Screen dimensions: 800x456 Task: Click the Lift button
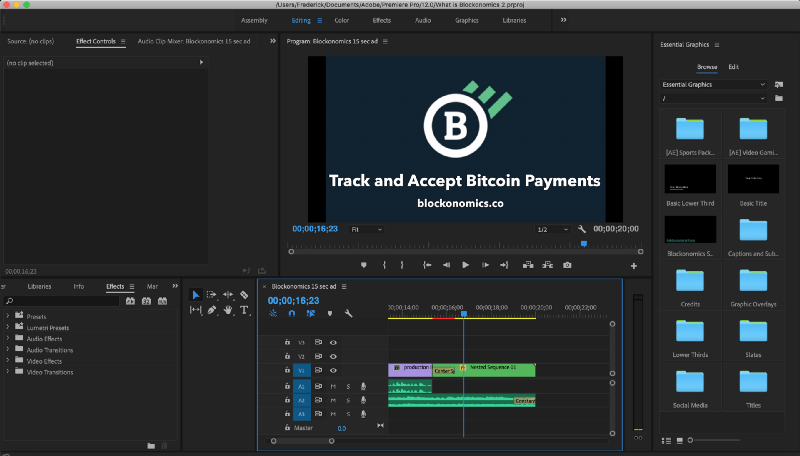[528, 265]
